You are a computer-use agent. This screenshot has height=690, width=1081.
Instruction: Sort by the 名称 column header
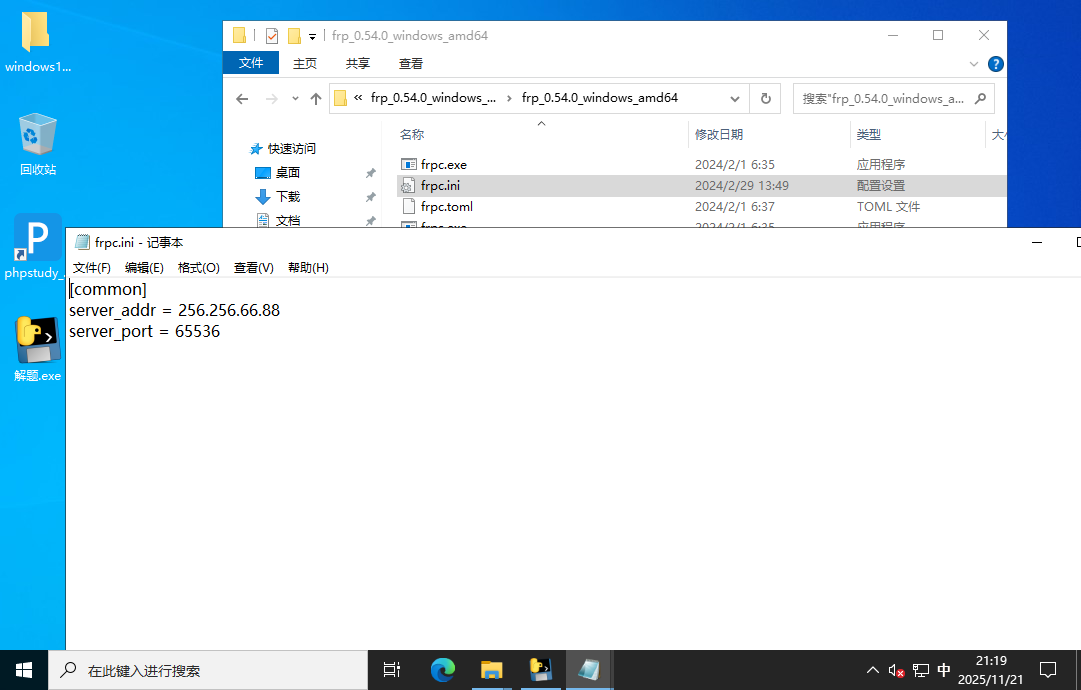412,134
